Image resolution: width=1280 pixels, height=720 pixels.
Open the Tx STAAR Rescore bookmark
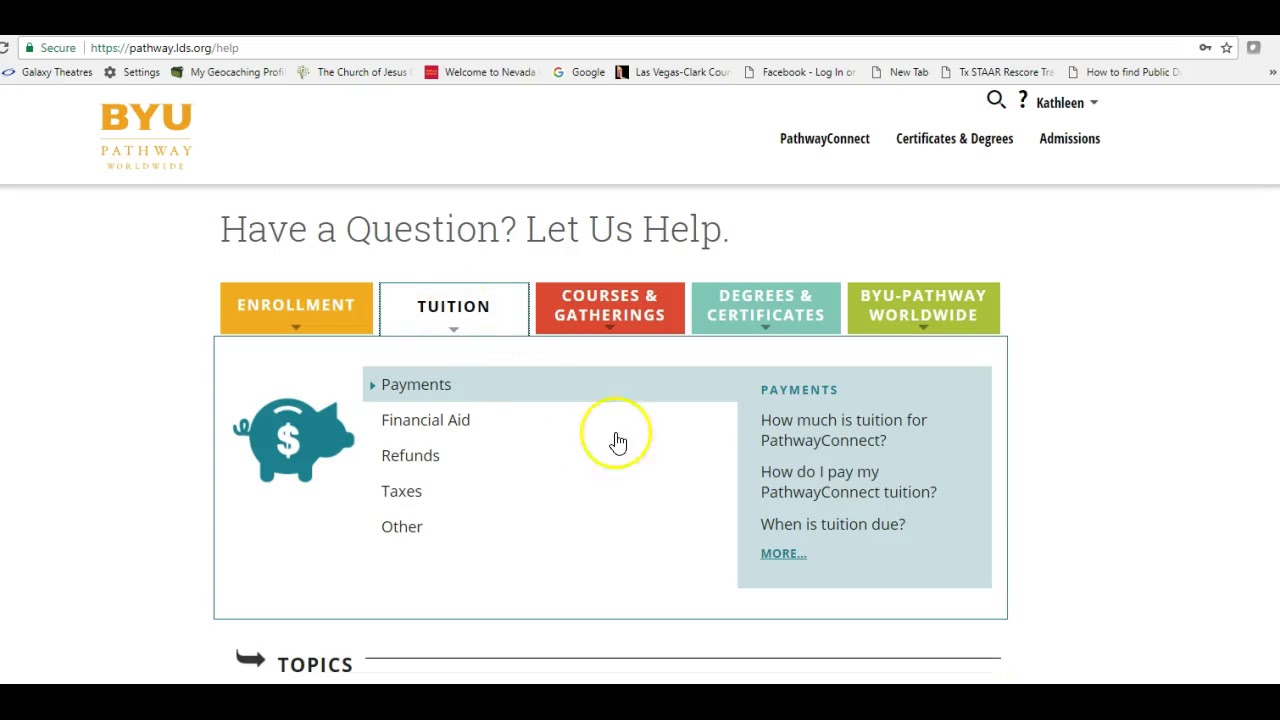point(997,72)
